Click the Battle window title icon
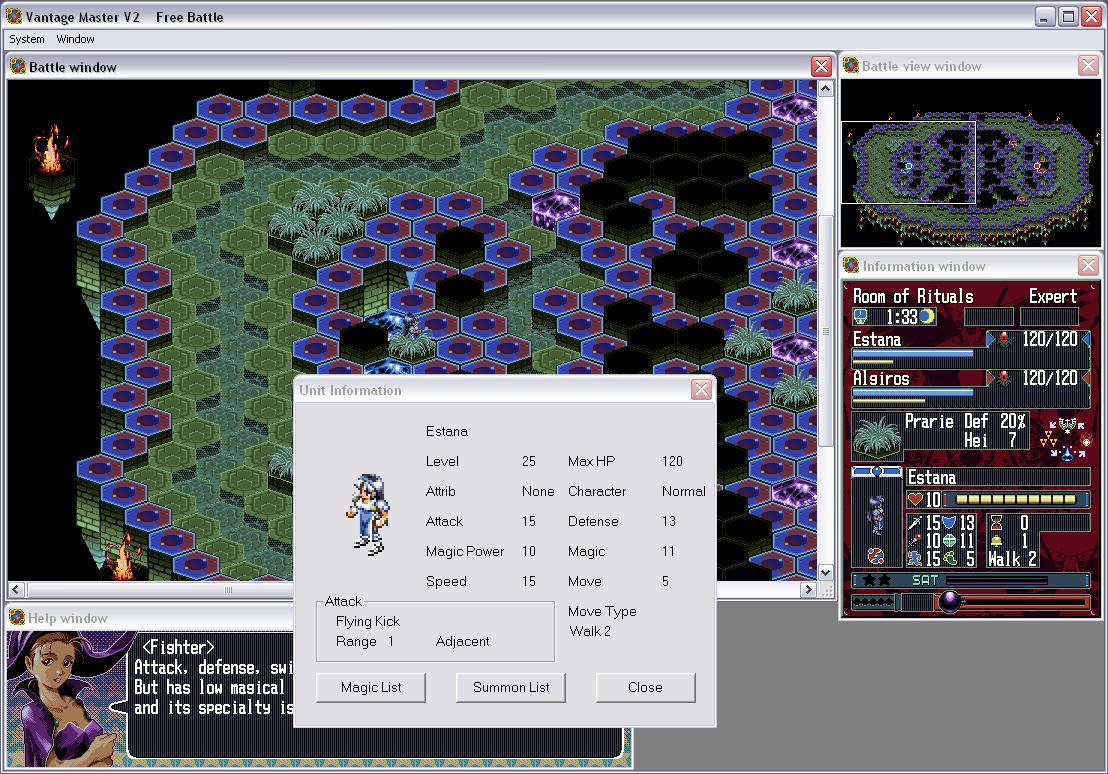The height and width of the screenshot is (774, 1108). pyautogui.click(x=18, y=66)
